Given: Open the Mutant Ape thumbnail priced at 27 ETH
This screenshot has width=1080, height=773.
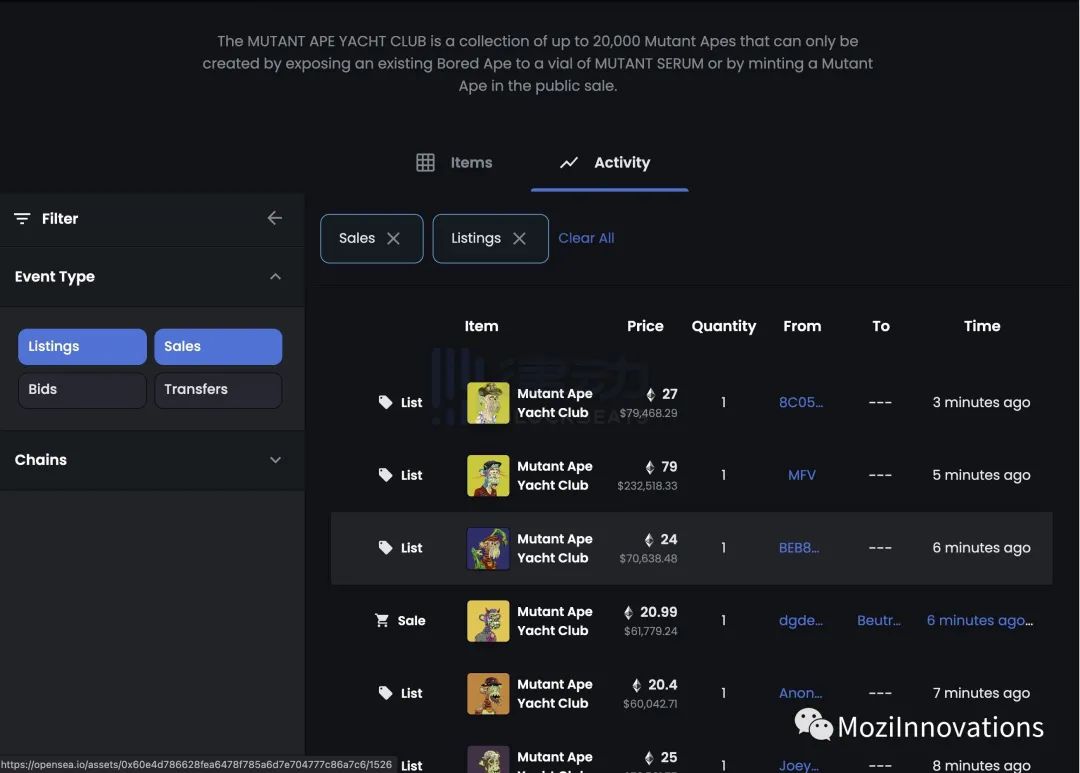Looking at the screenshot, I should coord(488,403).
